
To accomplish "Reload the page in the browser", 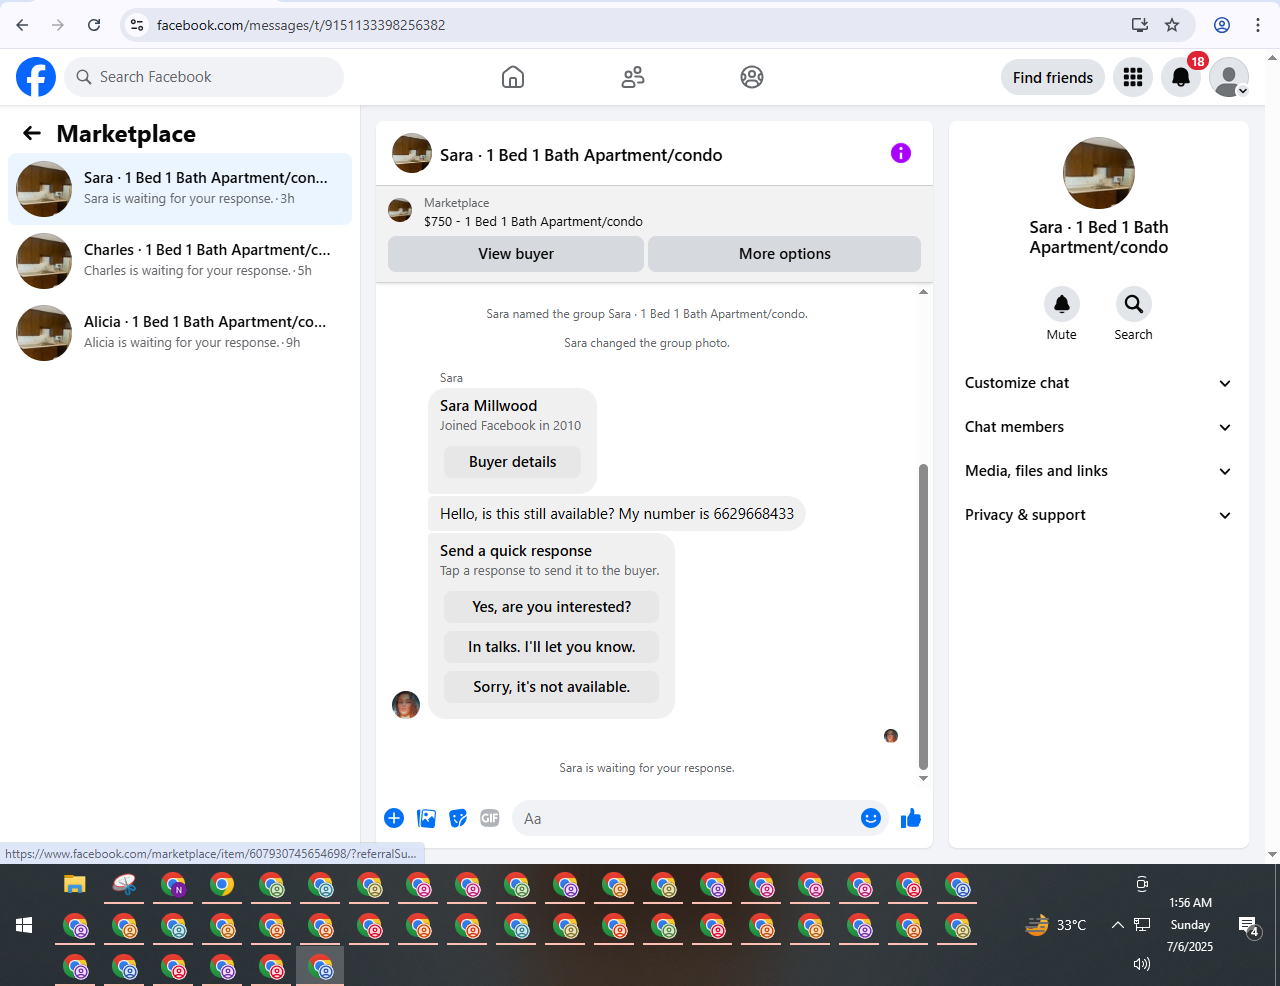I will (94, 25).
